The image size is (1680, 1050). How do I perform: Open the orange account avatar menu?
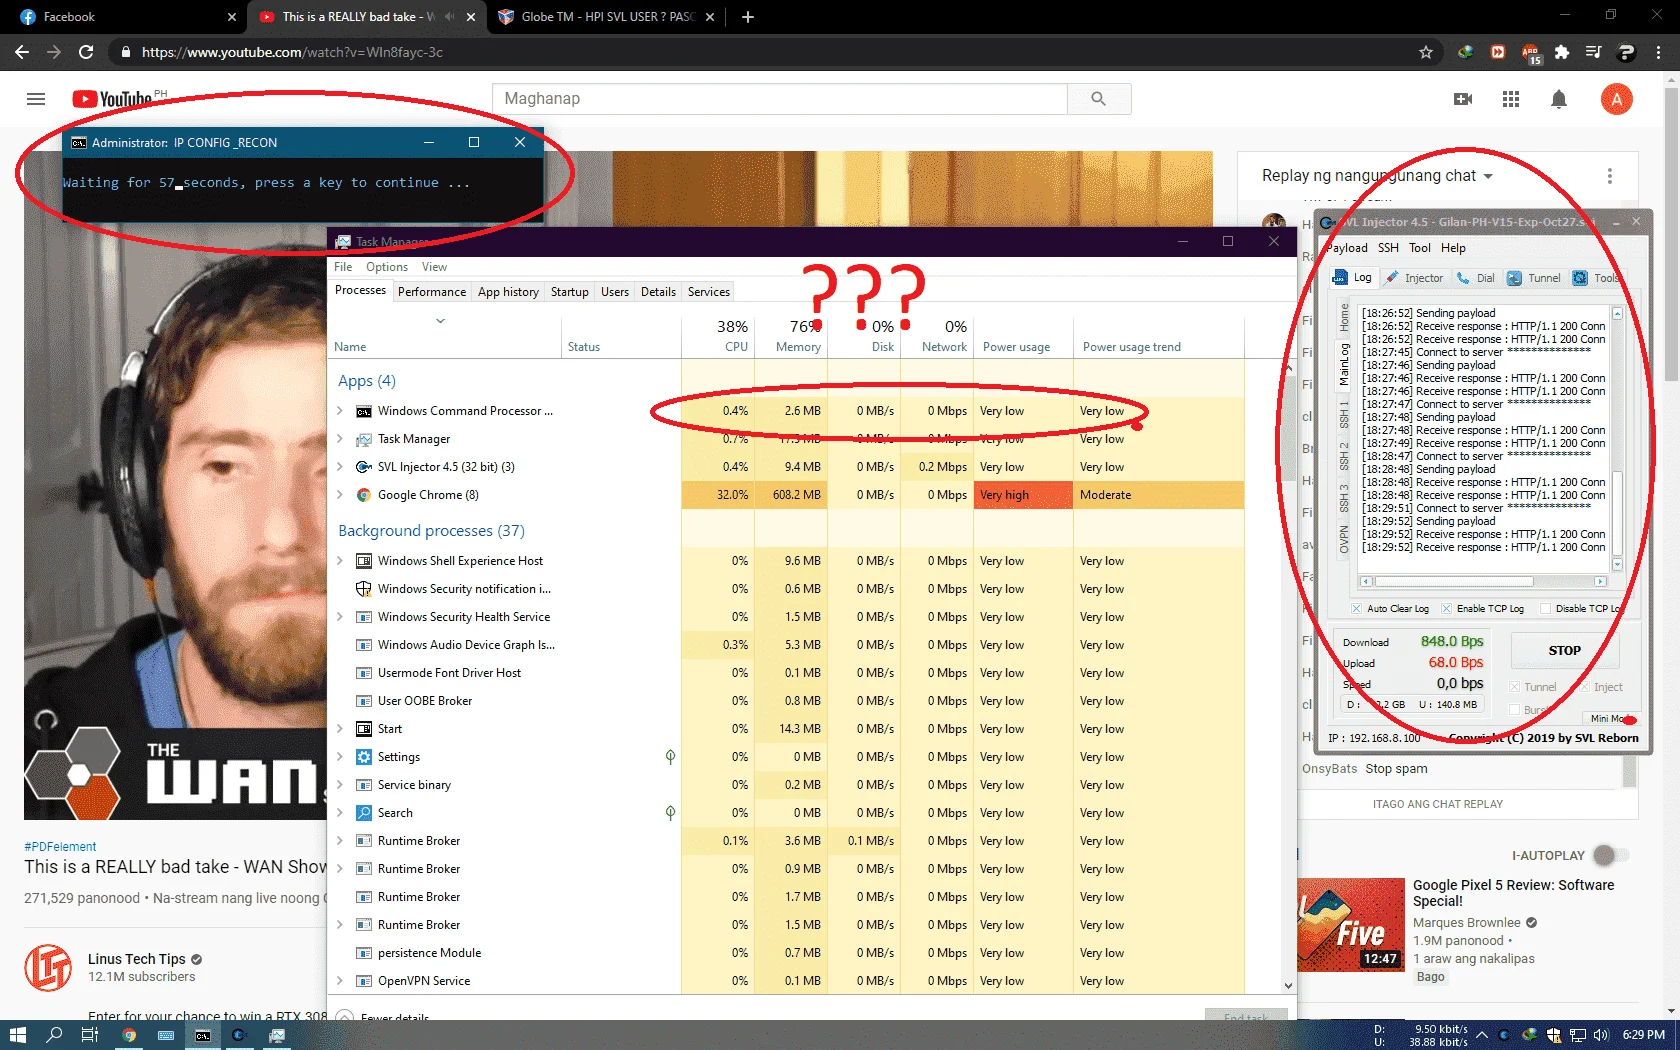point(1617,99)
